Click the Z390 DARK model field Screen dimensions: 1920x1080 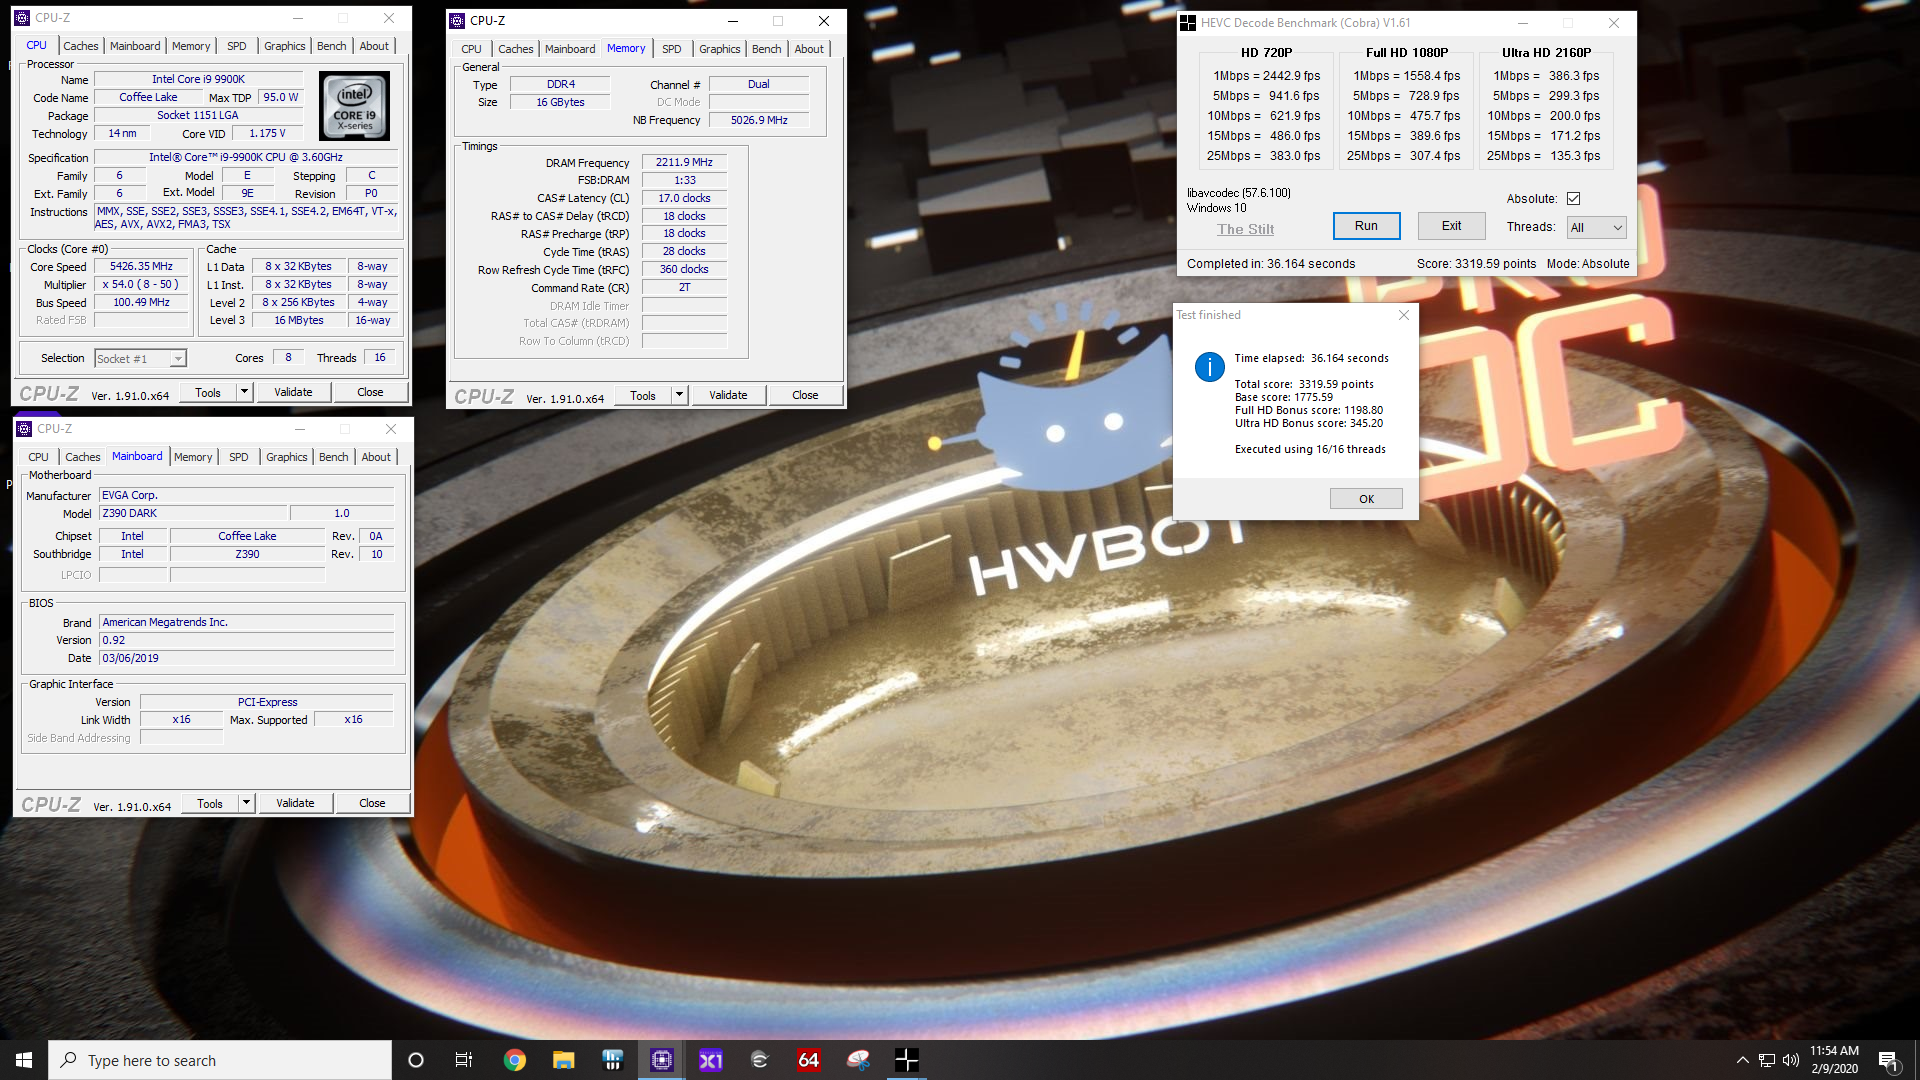coord(195,513)
